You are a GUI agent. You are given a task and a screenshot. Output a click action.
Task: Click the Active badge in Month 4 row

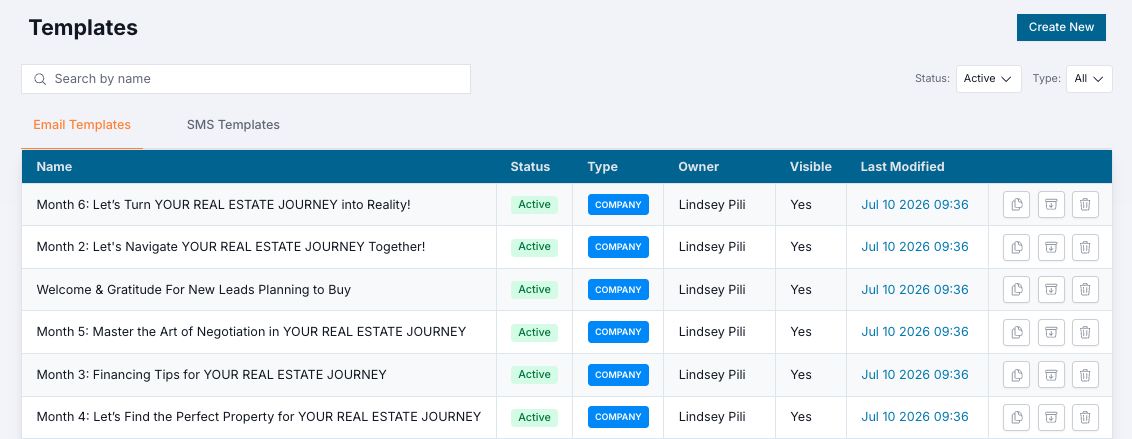point(534,417)
